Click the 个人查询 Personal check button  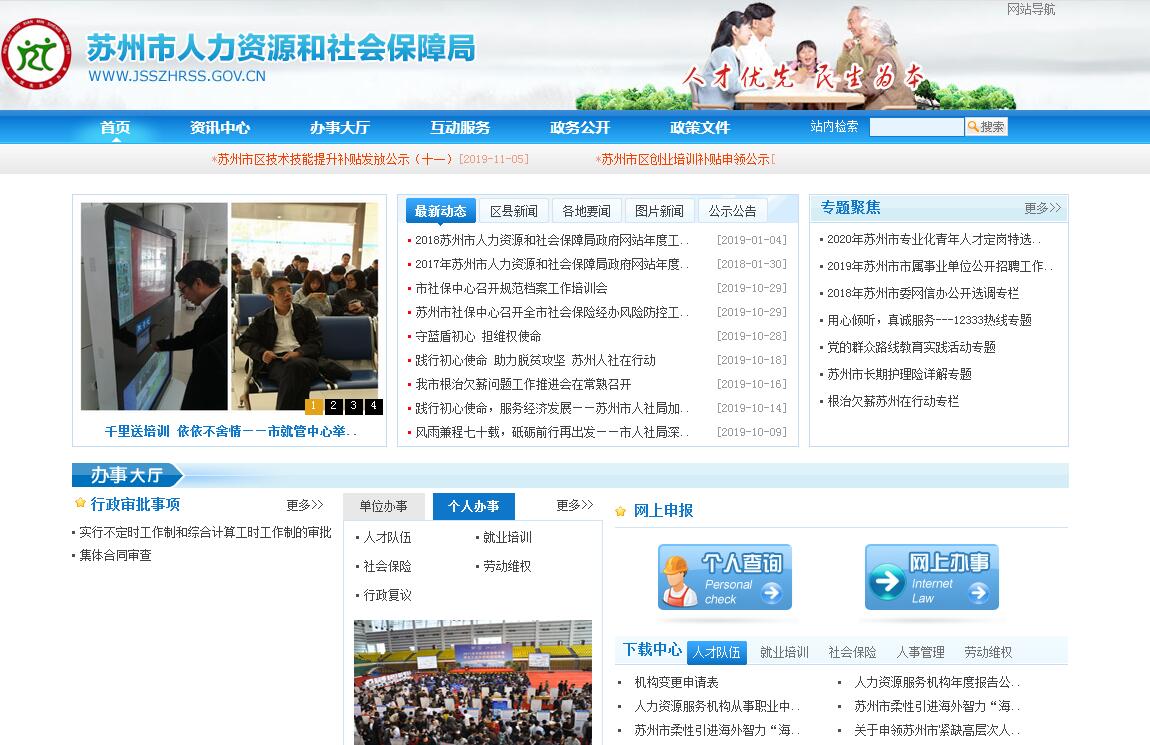click(725, 577)
